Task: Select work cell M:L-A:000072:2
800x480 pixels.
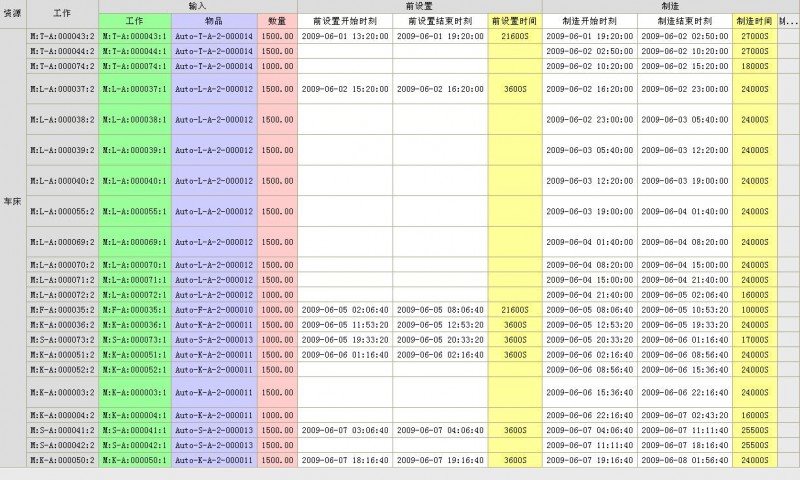Action: (x=62, y=295)
